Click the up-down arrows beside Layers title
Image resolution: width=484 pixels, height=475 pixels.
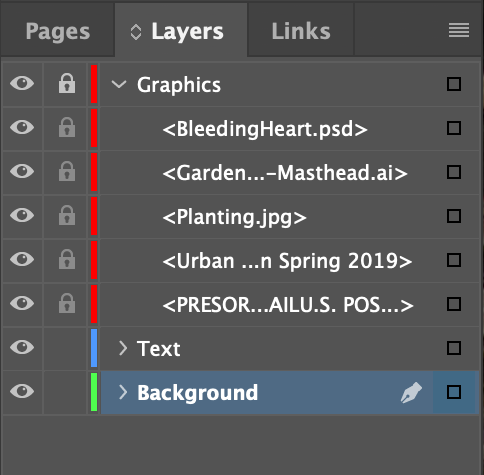136,32
